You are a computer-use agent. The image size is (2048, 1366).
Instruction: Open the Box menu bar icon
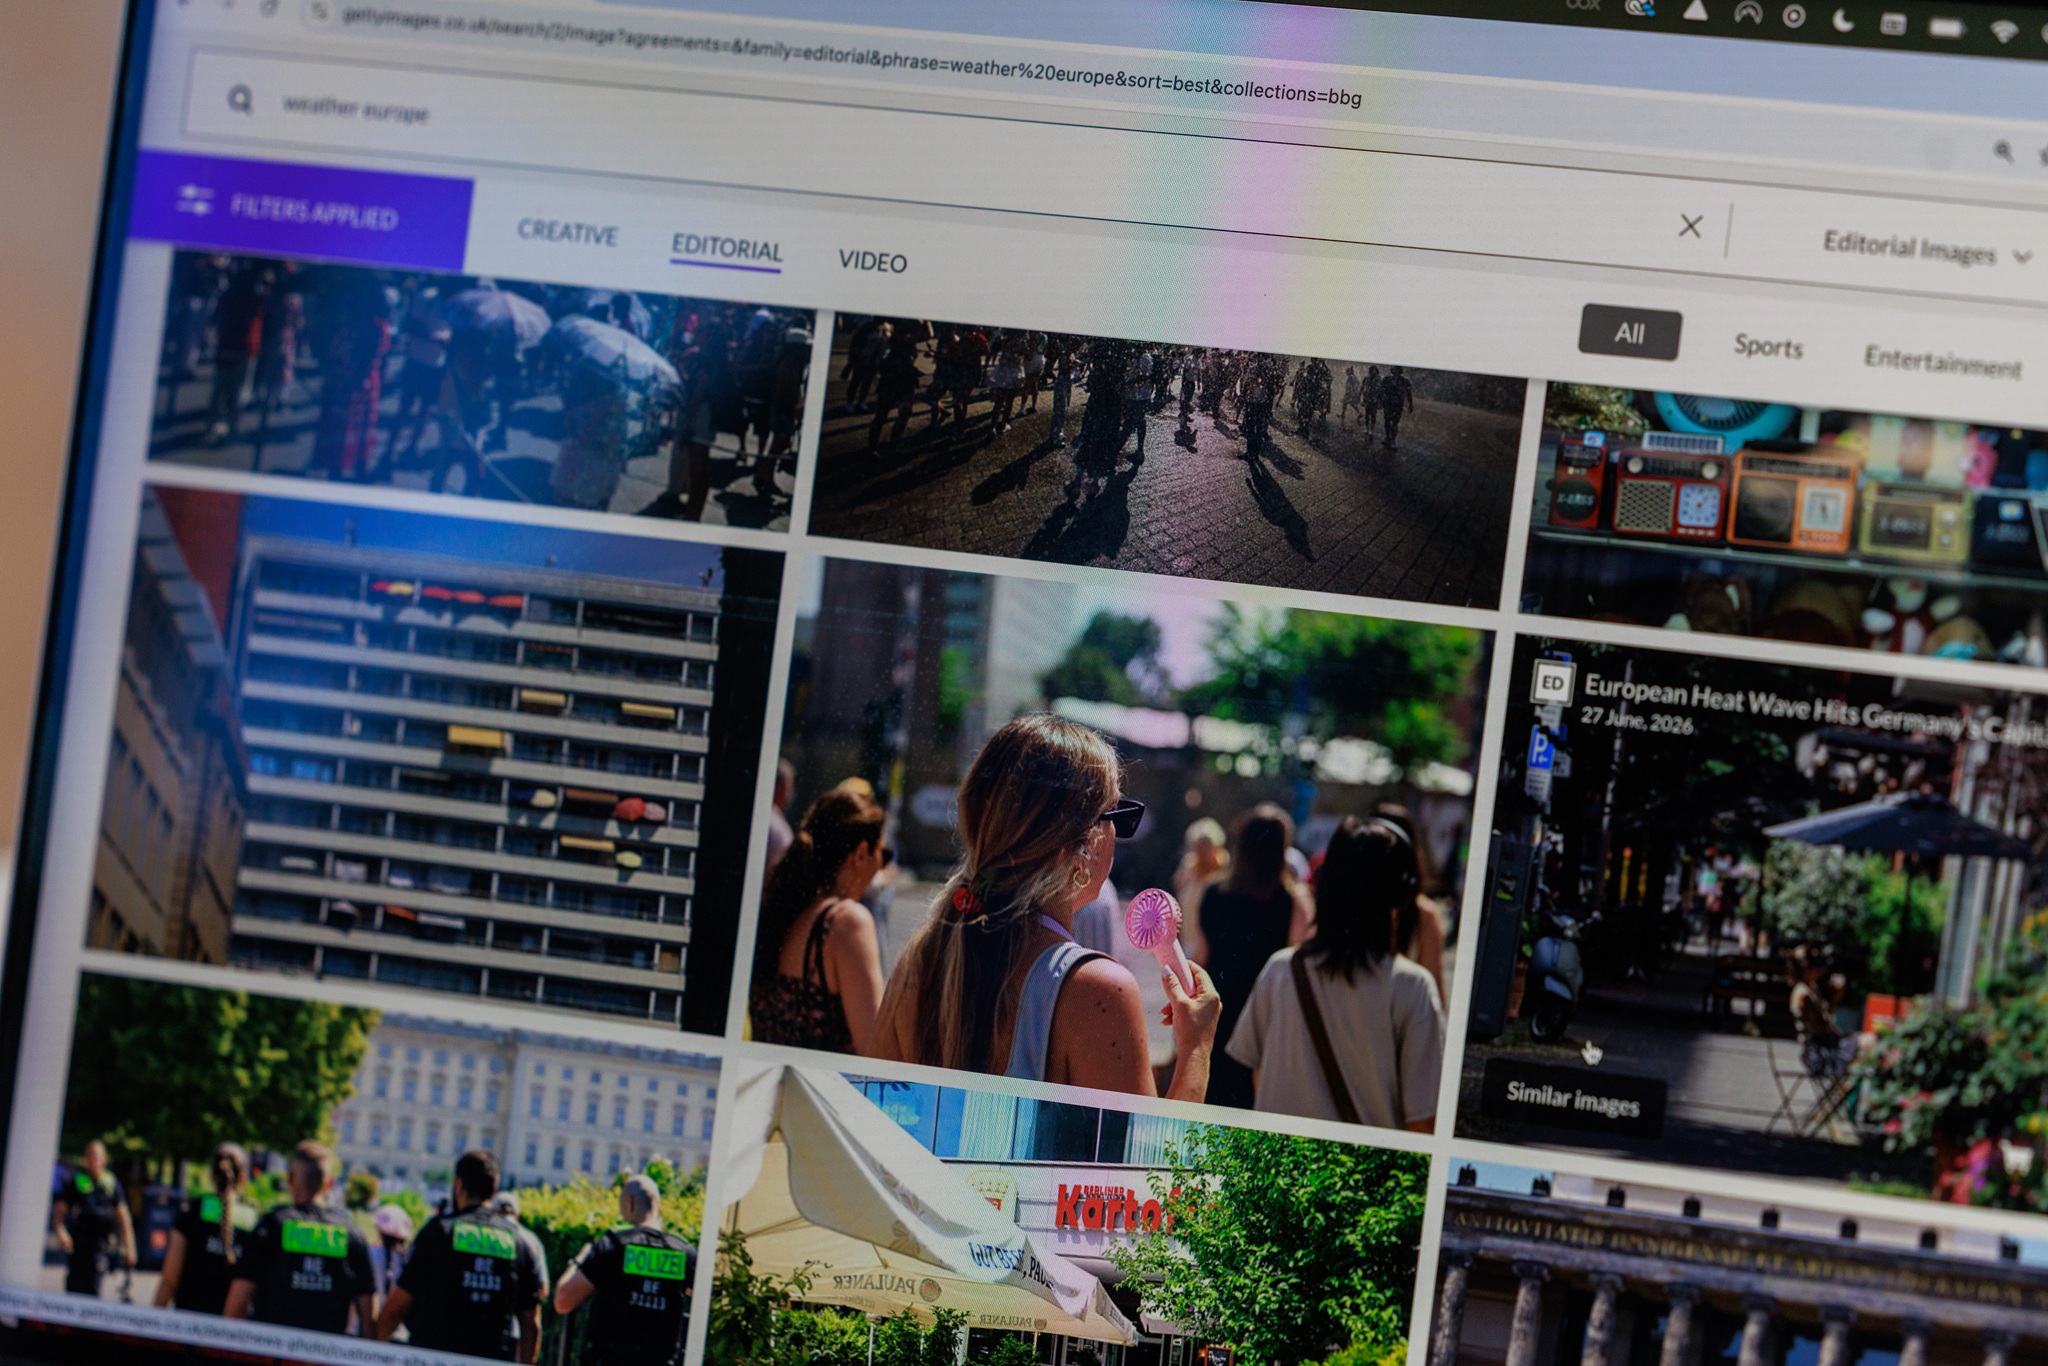1583,5
